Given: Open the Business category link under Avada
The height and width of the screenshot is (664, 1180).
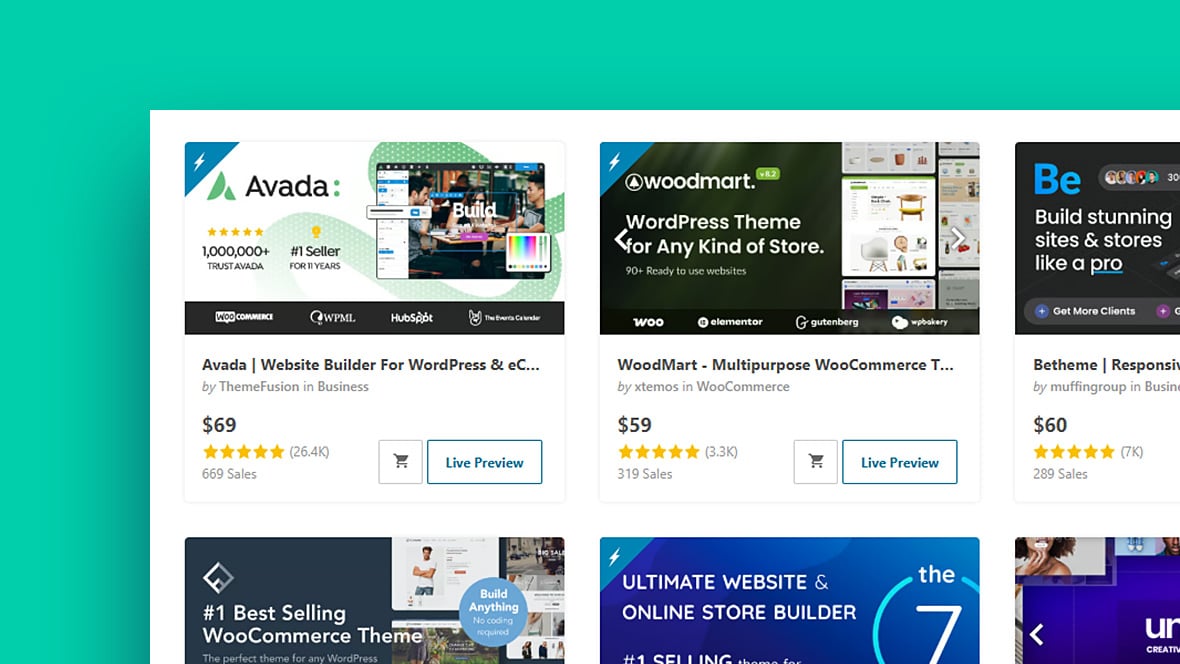Looking at the screenshot, I should coord(342,386).
